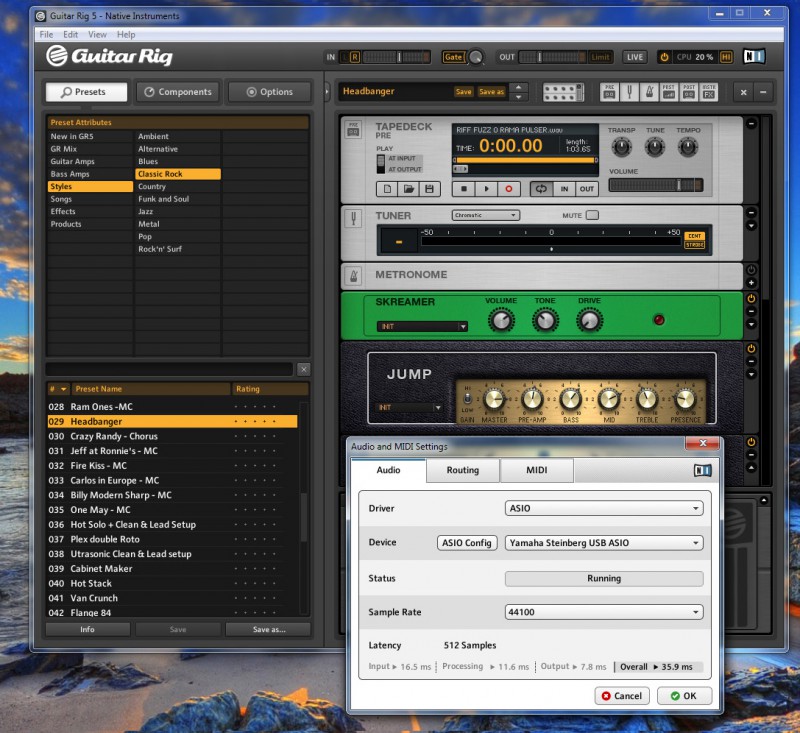800x733 pixels.
Task: Clear the preset search field
Action: point(304,369)
